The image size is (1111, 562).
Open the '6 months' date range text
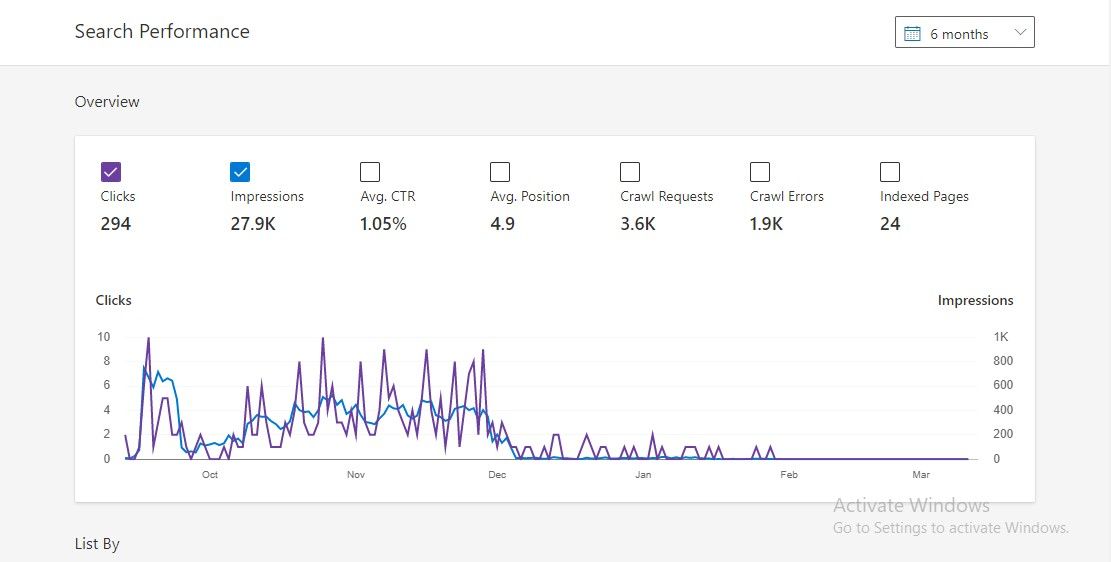click(958, 34)
